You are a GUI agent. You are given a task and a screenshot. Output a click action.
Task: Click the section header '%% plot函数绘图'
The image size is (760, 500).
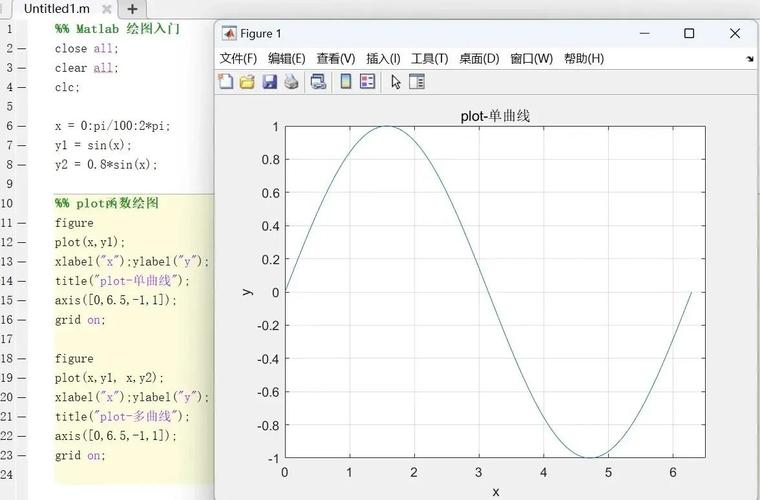pos(107,203)
